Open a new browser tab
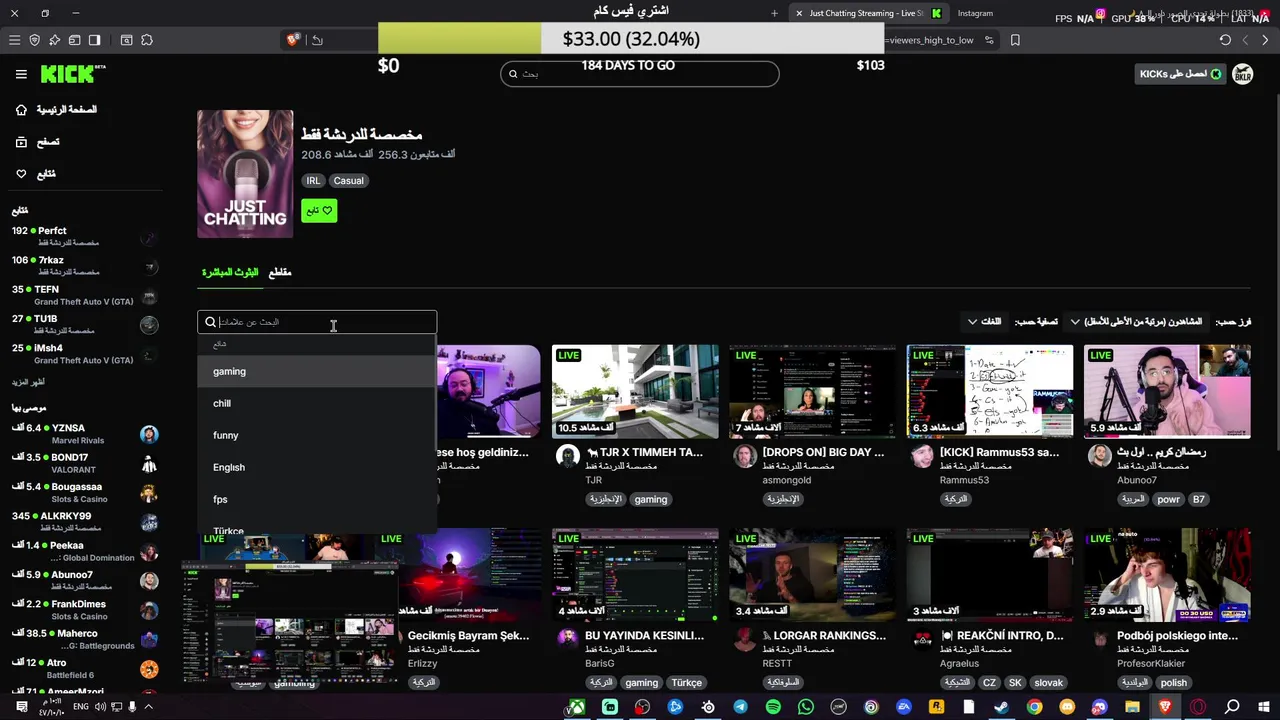 (774, 13)
